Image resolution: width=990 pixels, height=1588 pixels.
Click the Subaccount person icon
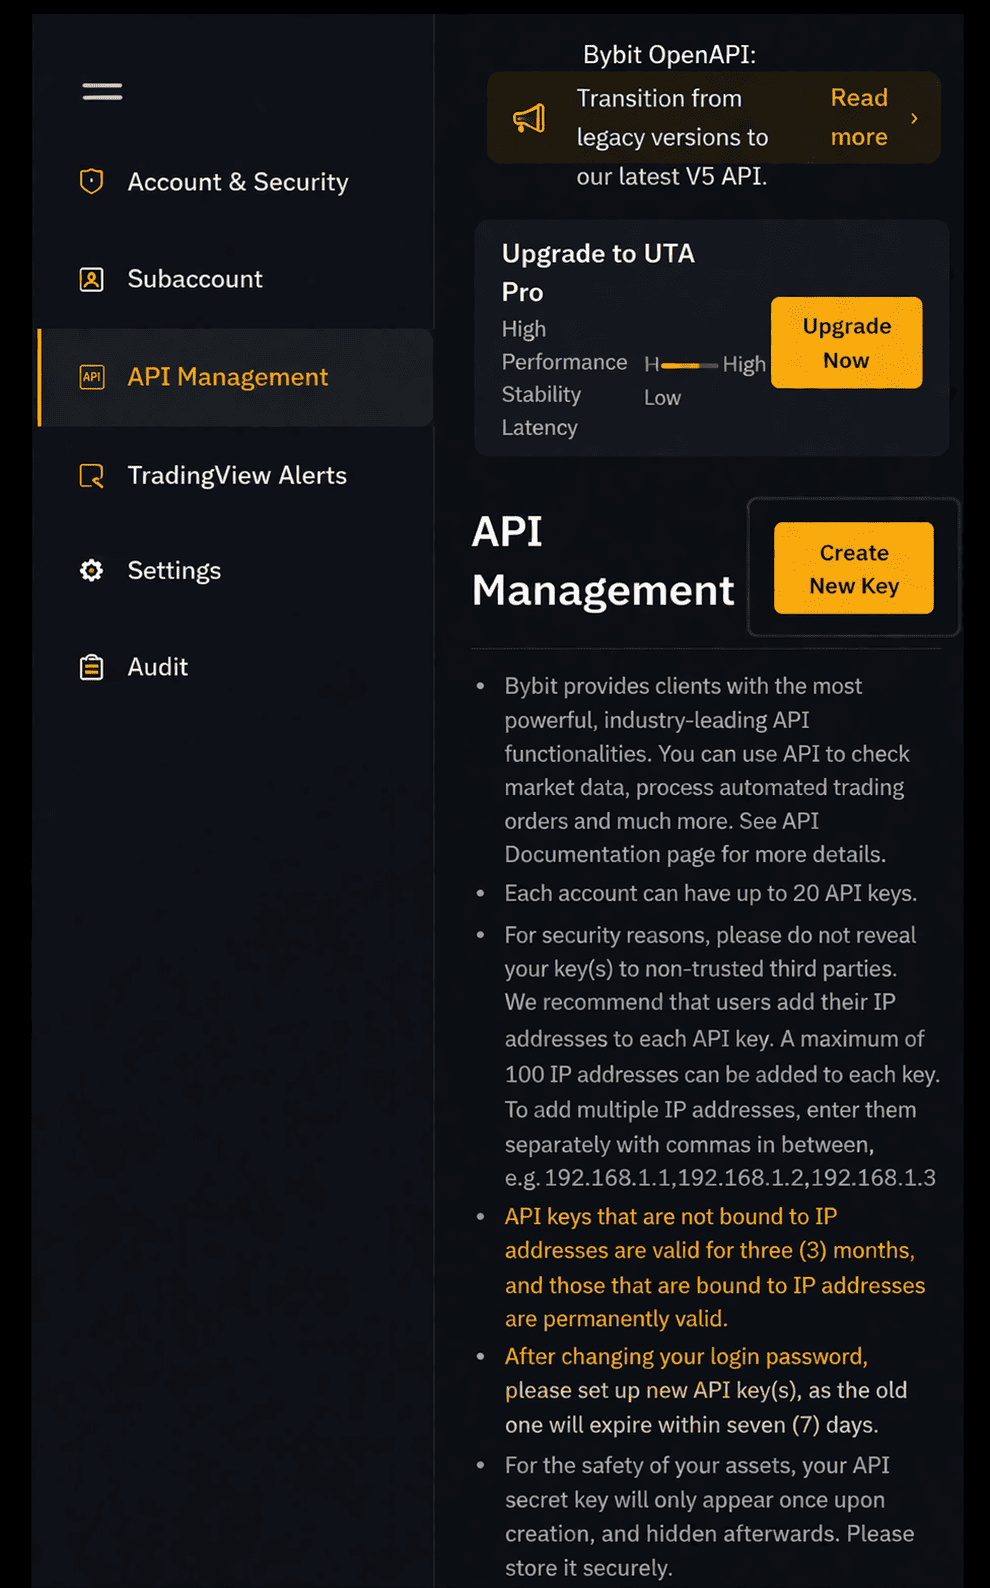pos(91,279)
